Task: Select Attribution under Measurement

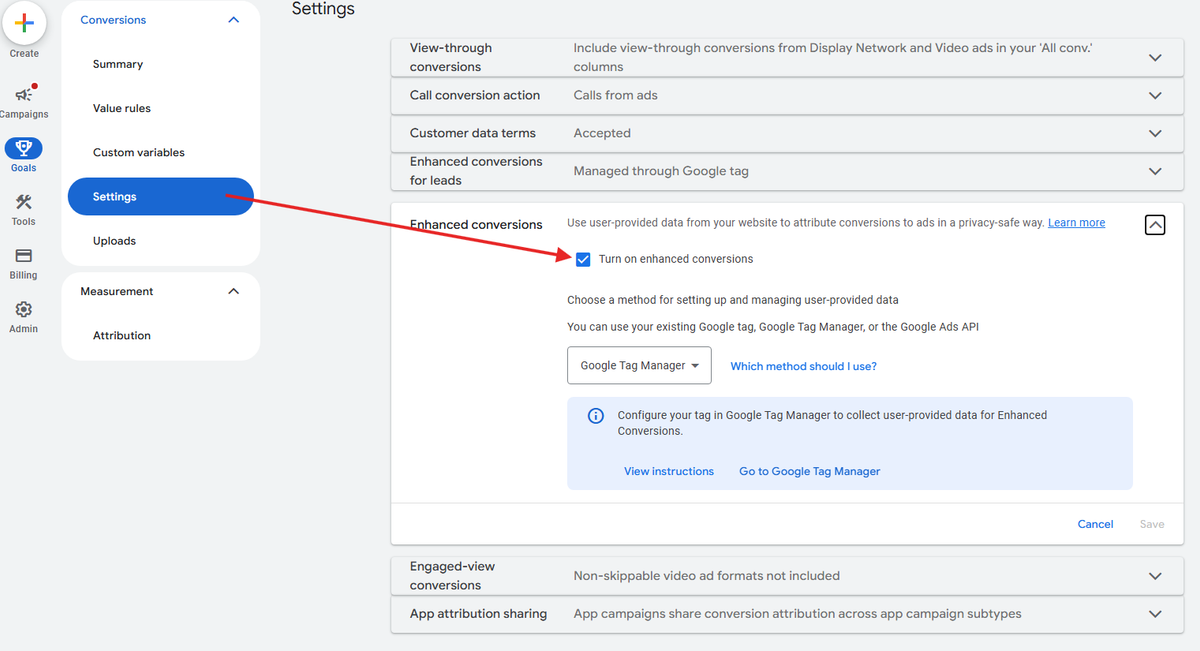Action: (x=122, y=336)
